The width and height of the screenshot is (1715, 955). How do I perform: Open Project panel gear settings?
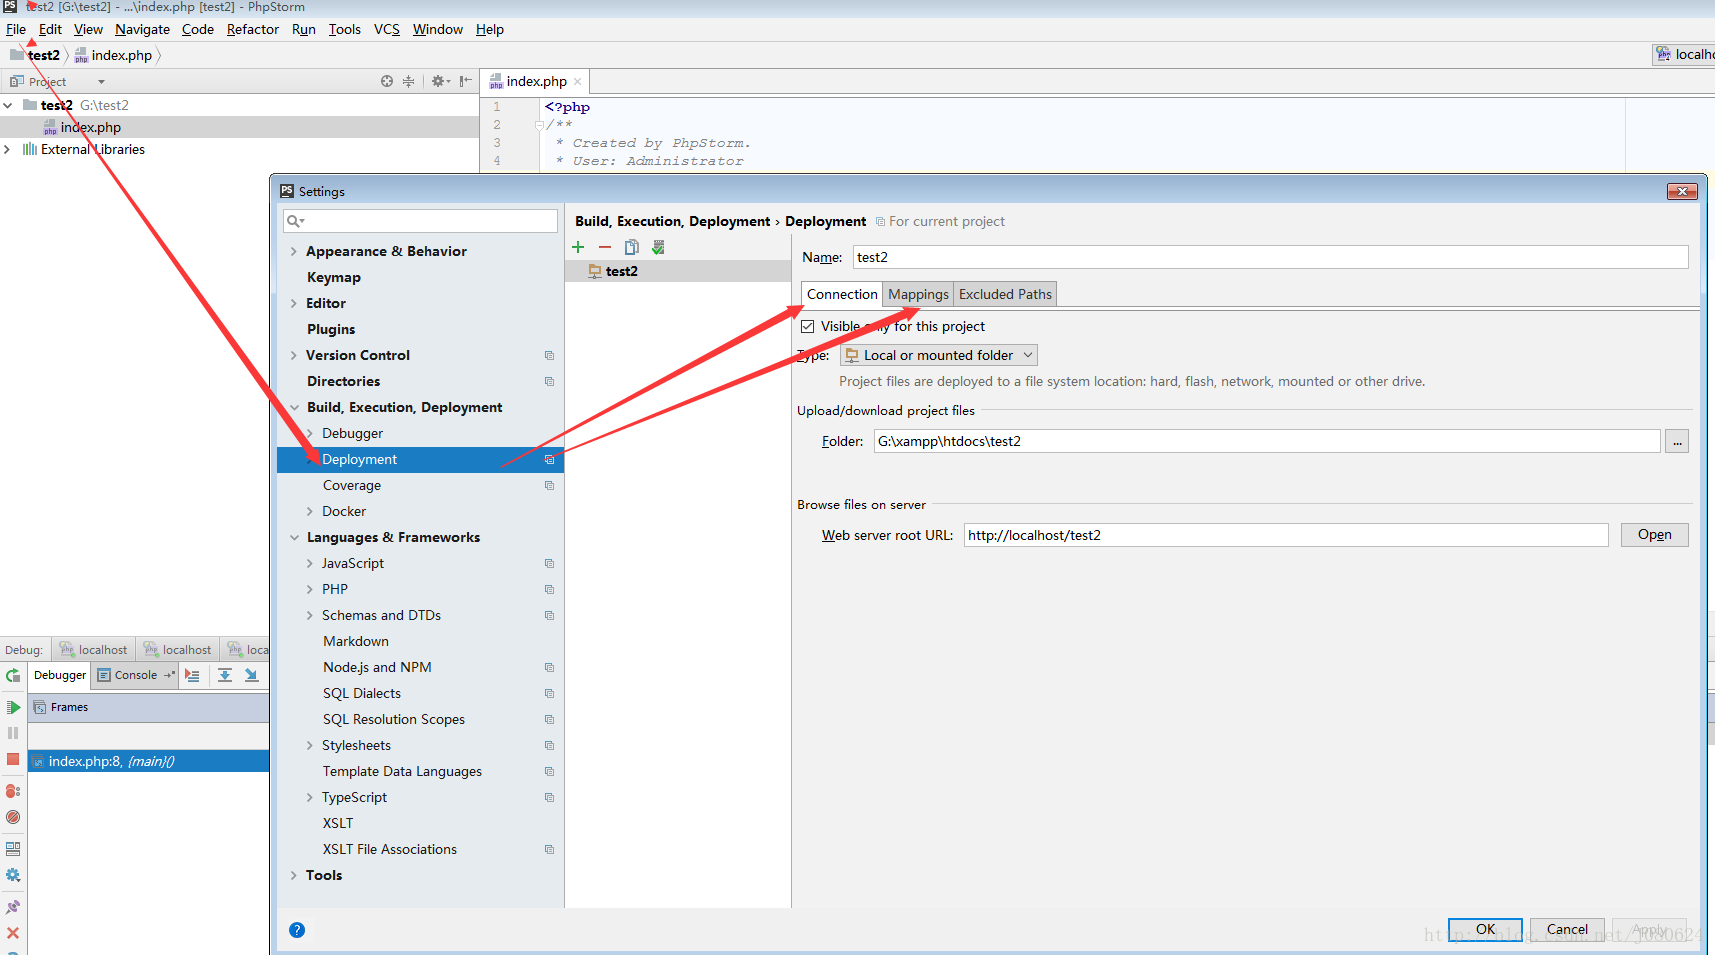coord(440,81)
